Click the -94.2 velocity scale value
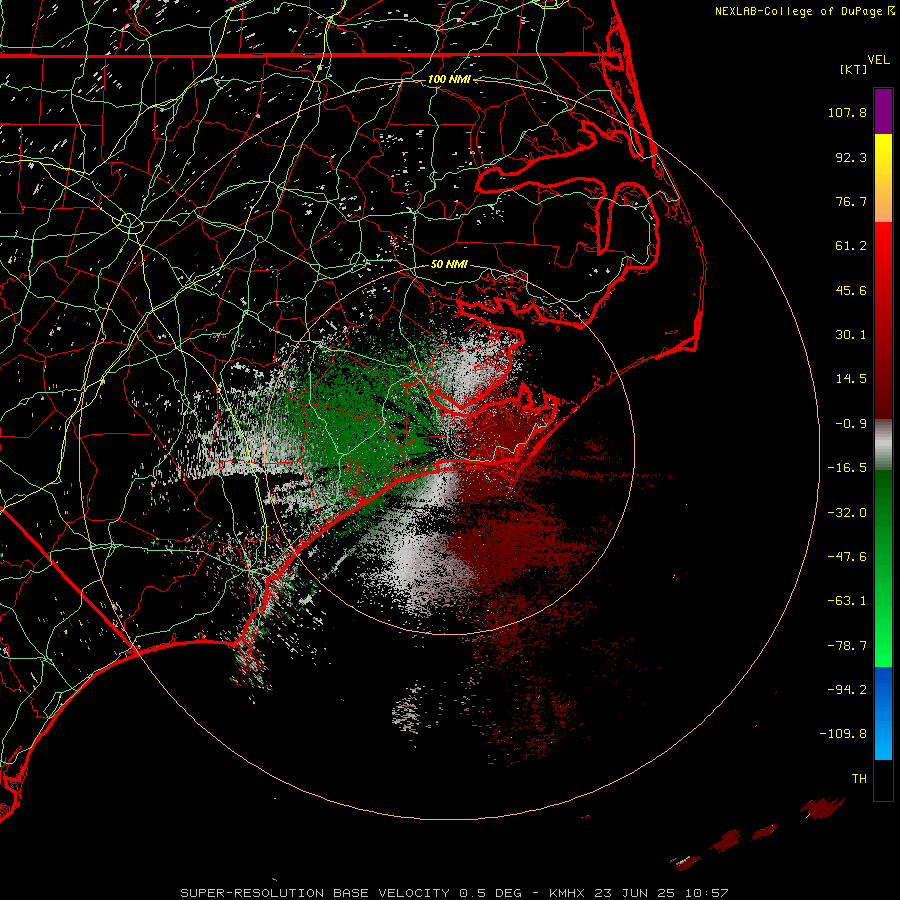 point(847,689)
